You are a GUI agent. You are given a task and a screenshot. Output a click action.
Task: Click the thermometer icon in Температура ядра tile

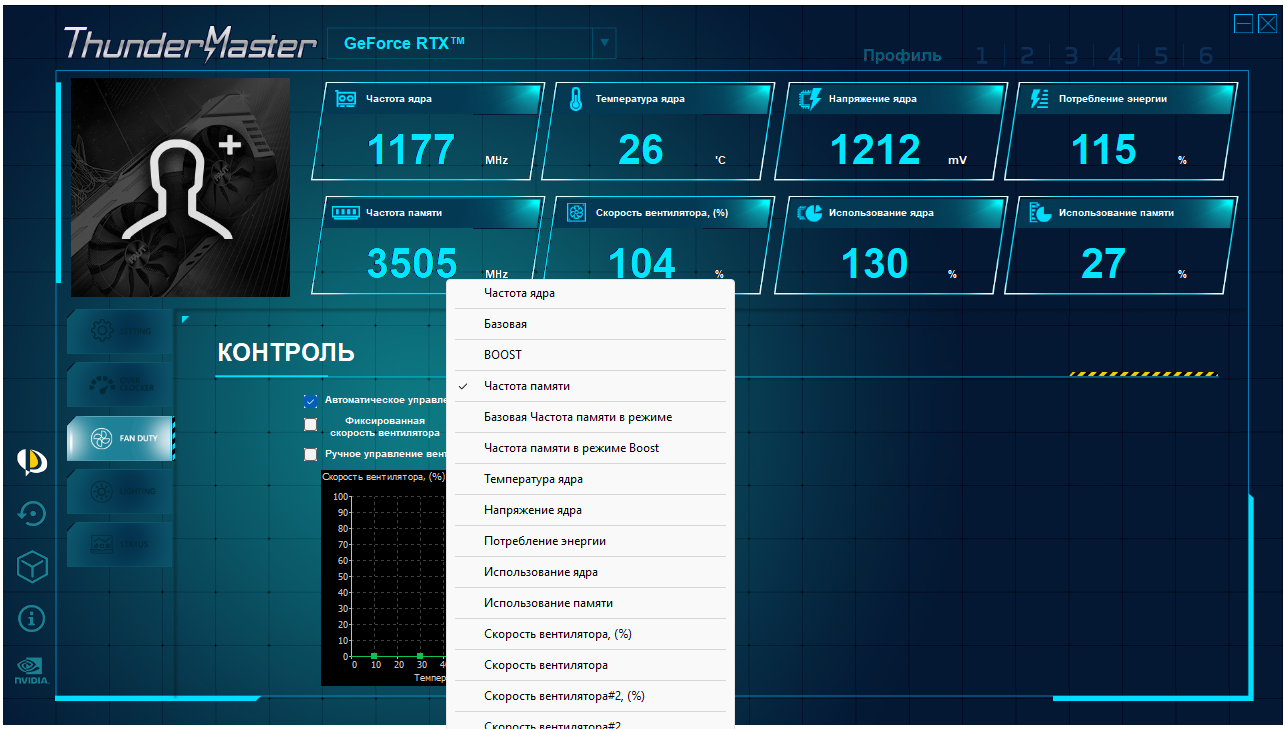coord(575,99)
